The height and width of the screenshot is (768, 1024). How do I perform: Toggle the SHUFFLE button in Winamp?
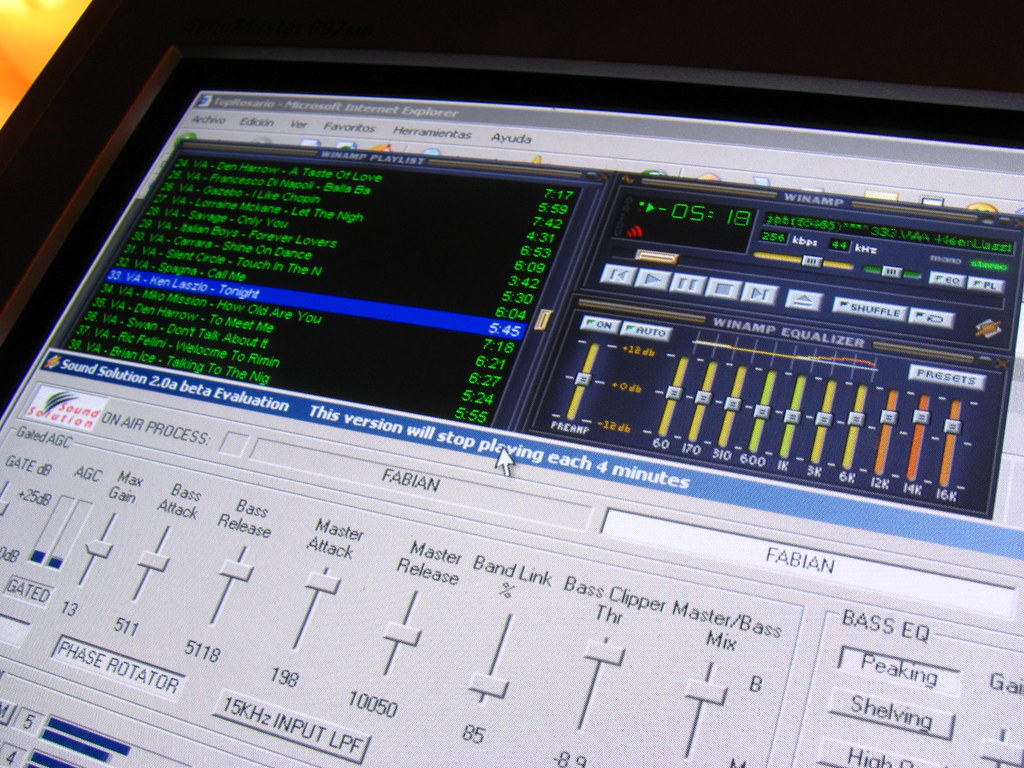869,309
